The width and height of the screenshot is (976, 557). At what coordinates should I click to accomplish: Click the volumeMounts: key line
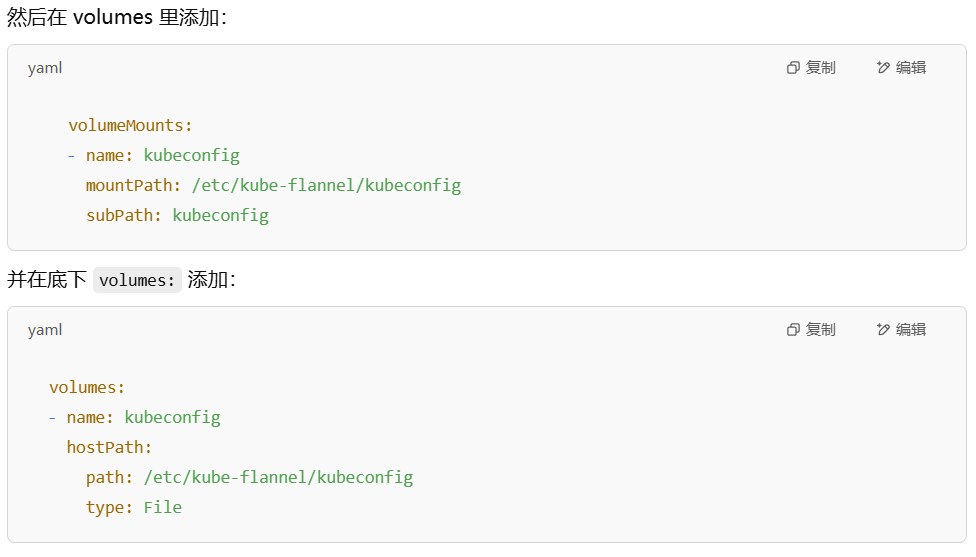(130, 126)
